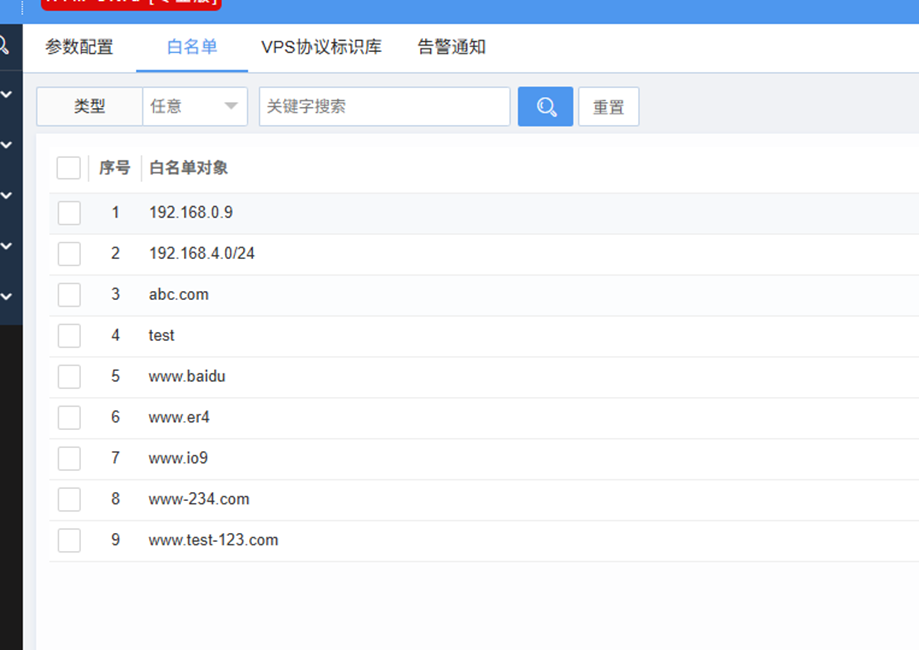The width and height of the screenshot is (919, 650).
Task: Click the 类型 filter label
Action: tap(90, 107)
